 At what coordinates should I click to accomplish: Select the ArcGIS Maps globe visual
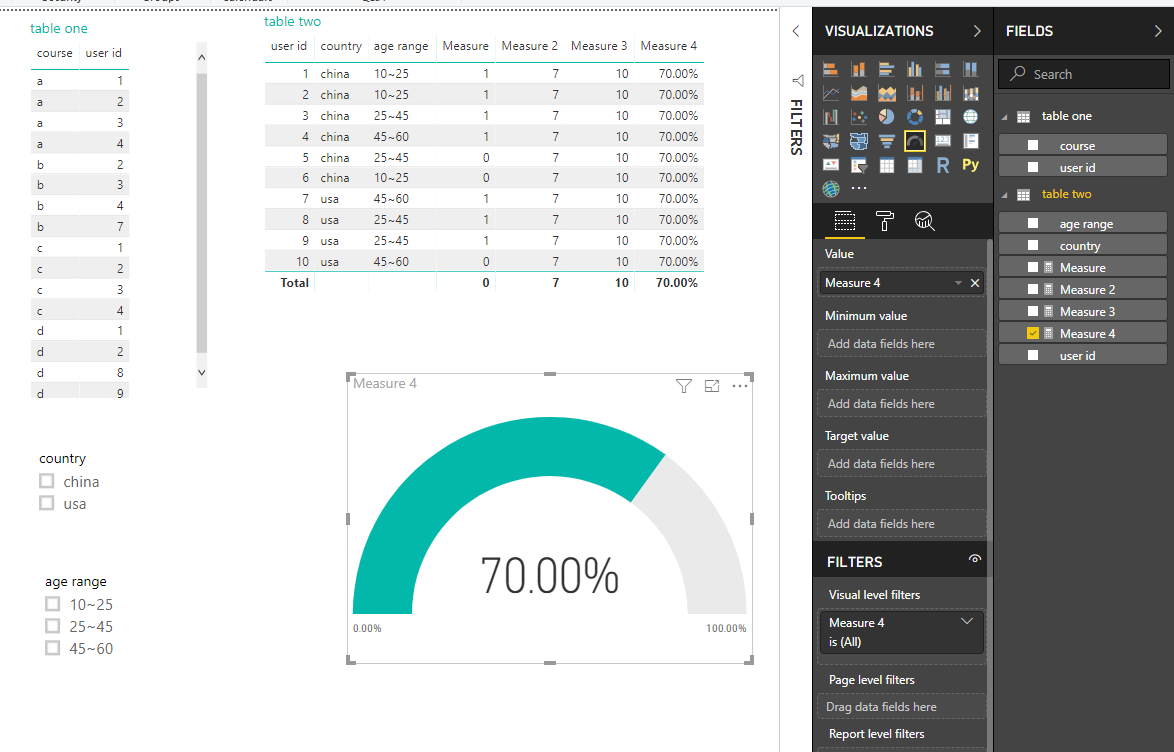pyautogui.click(x=830, y=189)
